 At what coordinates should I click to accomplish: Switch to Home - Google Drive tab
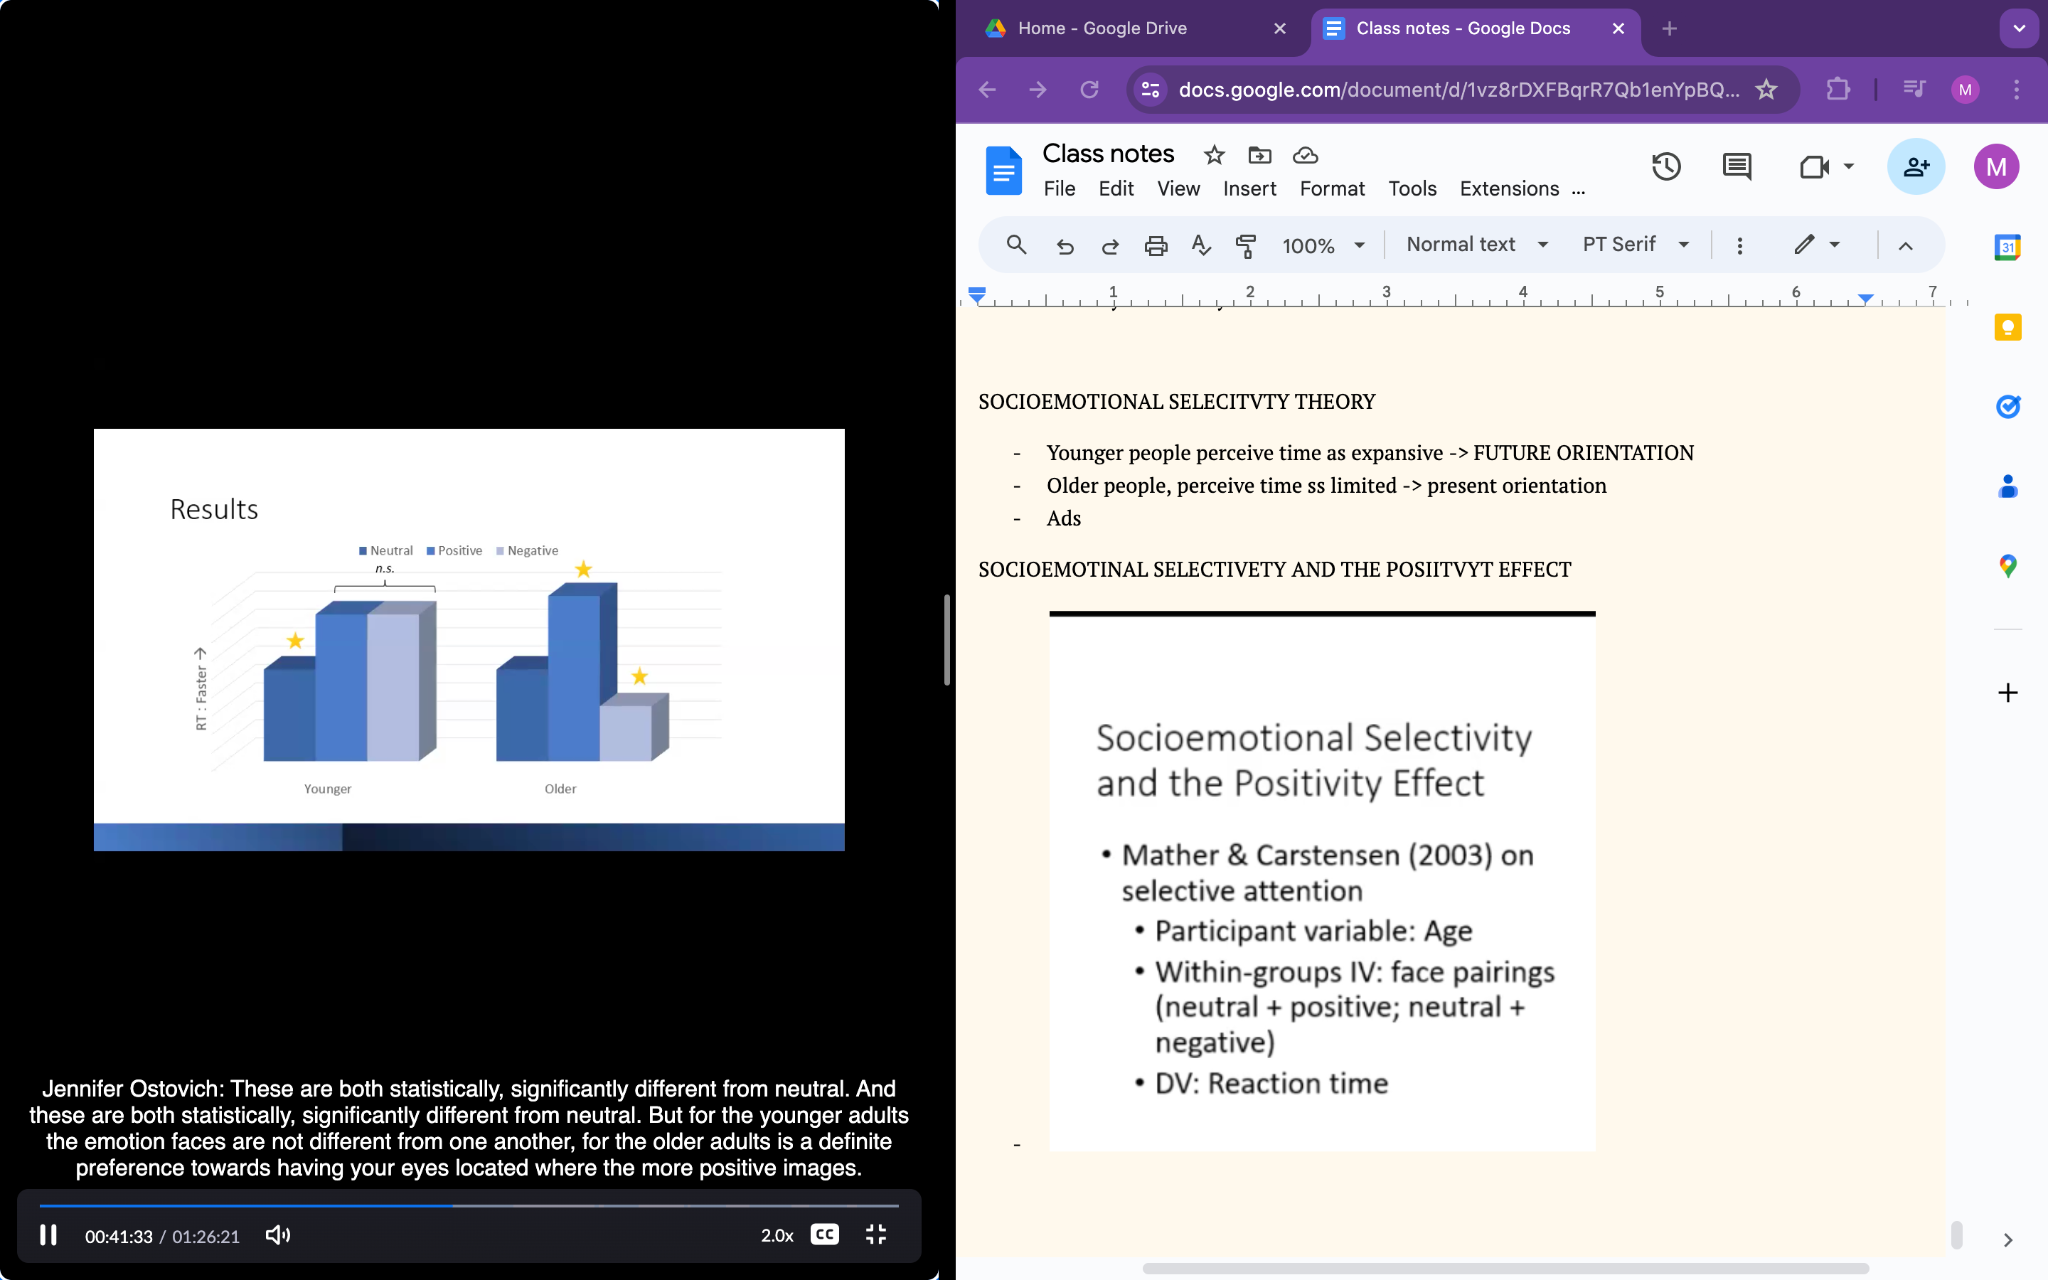[x=1102, y=28]
